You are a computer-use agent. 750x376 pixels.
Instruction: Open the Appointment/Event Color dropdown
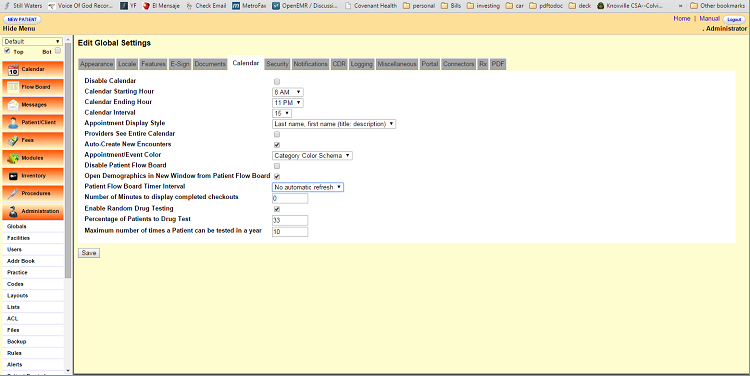pyautogui.click(x=312, y=155)
